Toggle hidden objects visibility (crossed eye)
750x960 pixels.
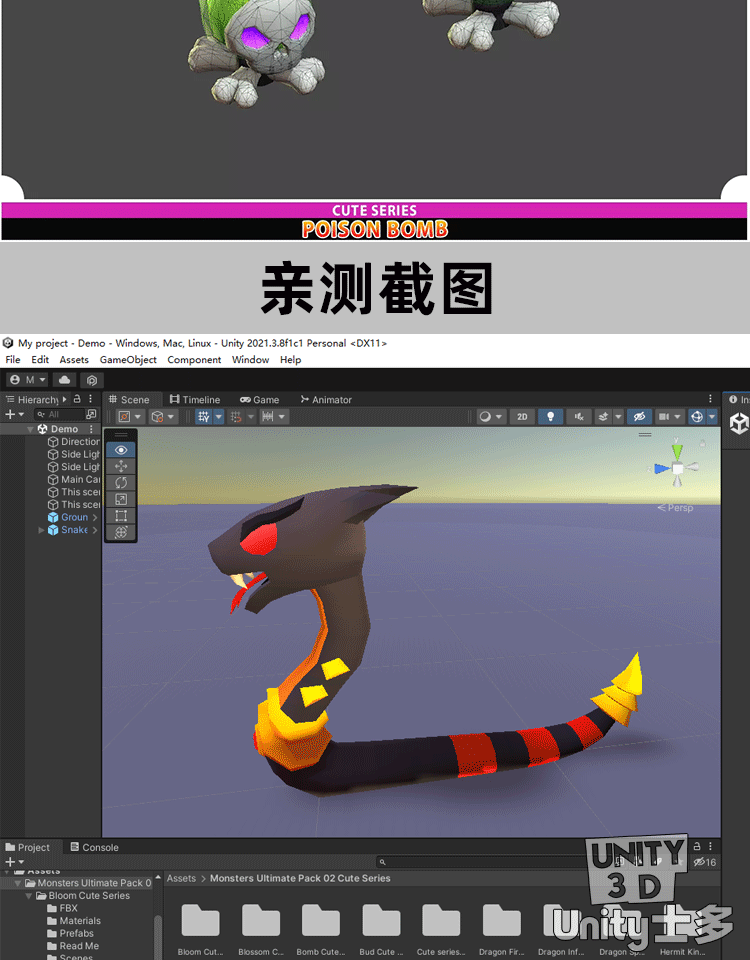tap(639, 417)
